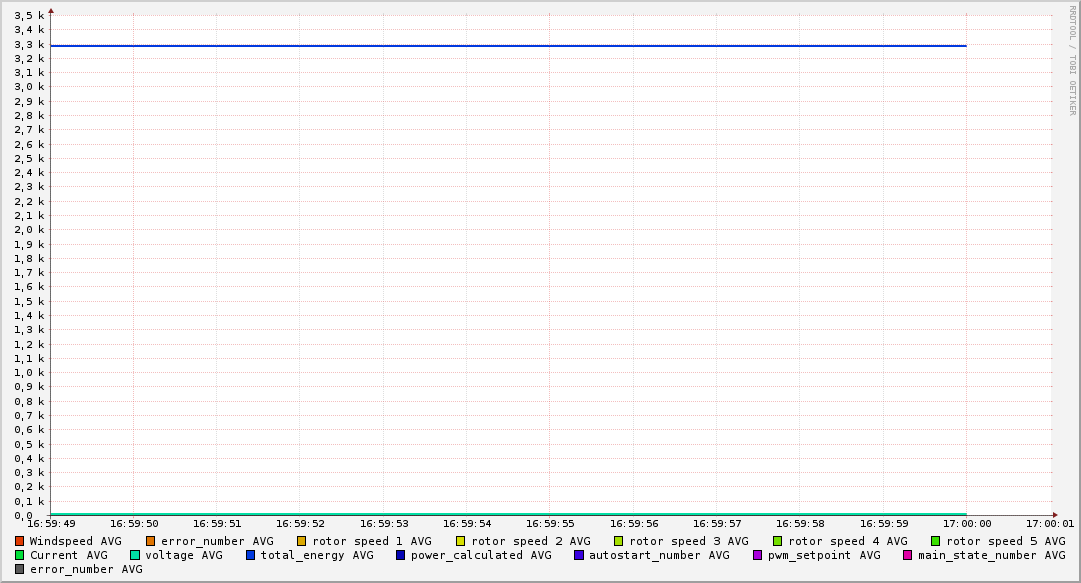Click the 3,3 k y-axis label
The width and height of the screenshot is (1081, 583).
pyautogui.click(x=29, y=44)
